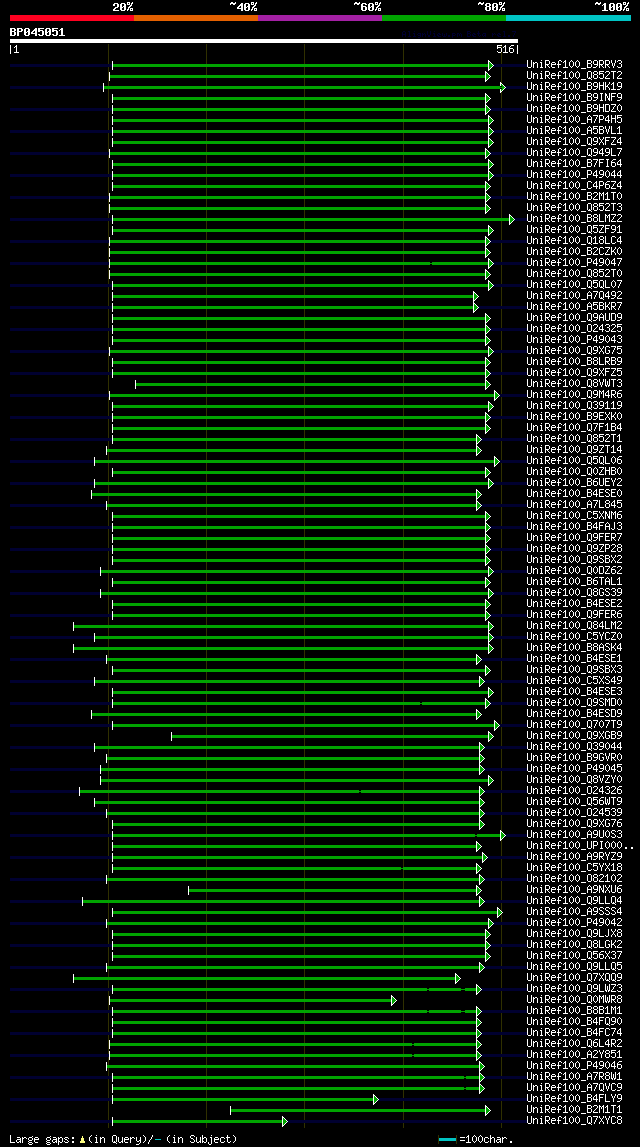The width and height of the screenshot is (640, 1147).
Task: Select hit label UniRef100_Q39119
Action: pos(574,405)
